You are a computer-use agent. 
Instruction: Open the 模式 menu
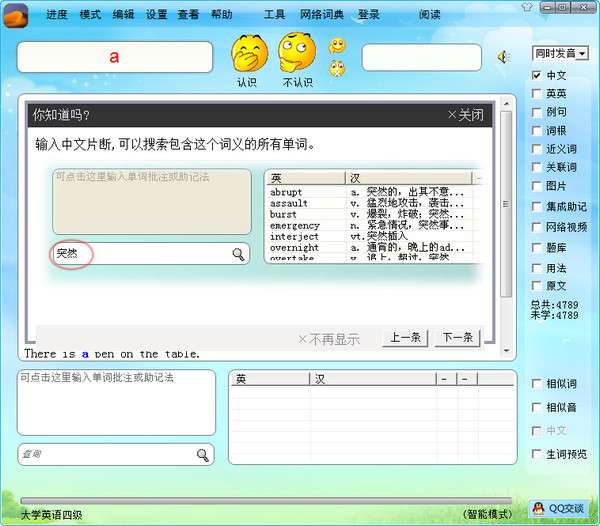90,15
